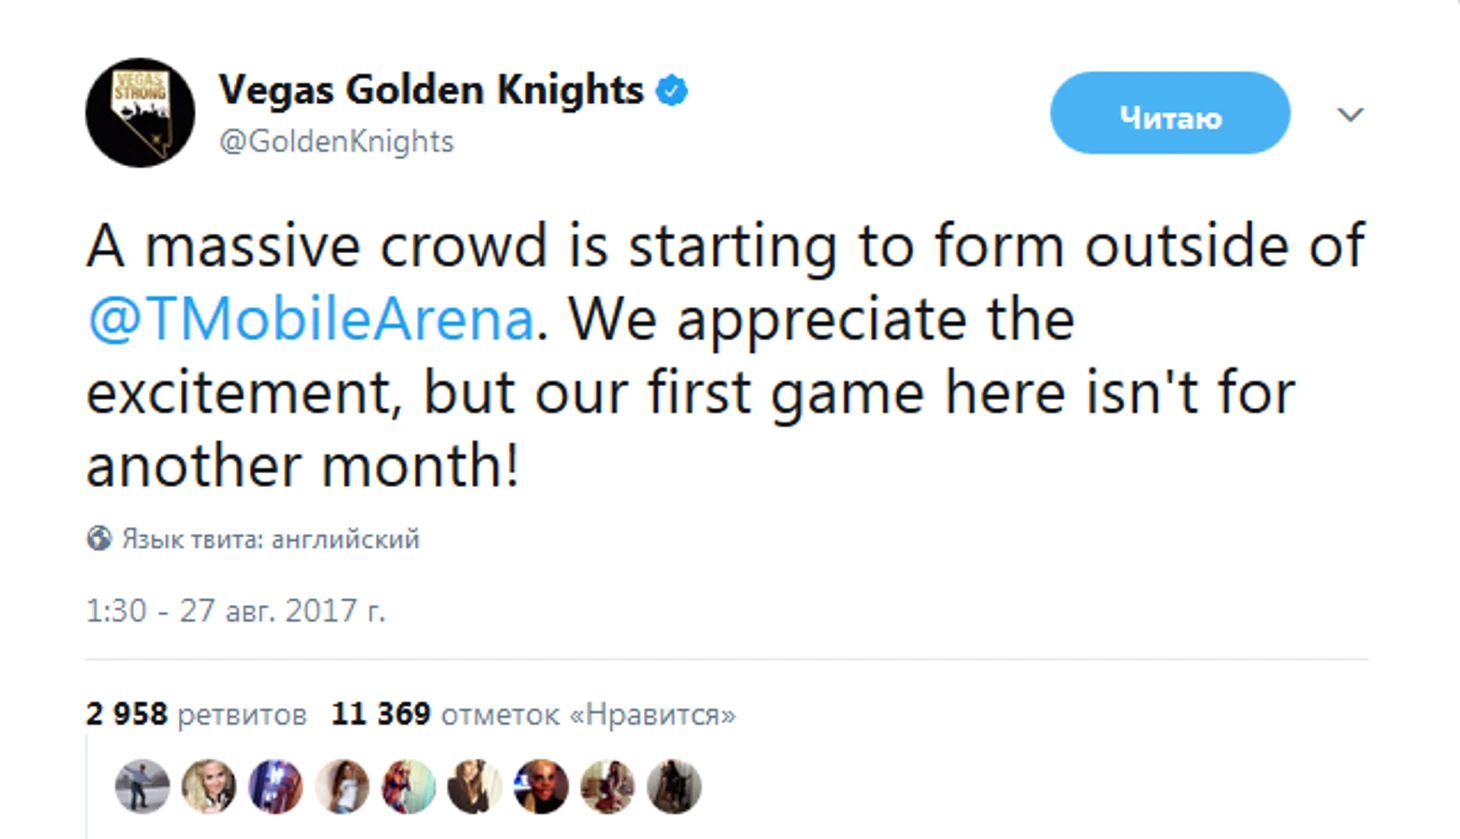Click the globe icon beside tweet language

[x=99, y=538]
